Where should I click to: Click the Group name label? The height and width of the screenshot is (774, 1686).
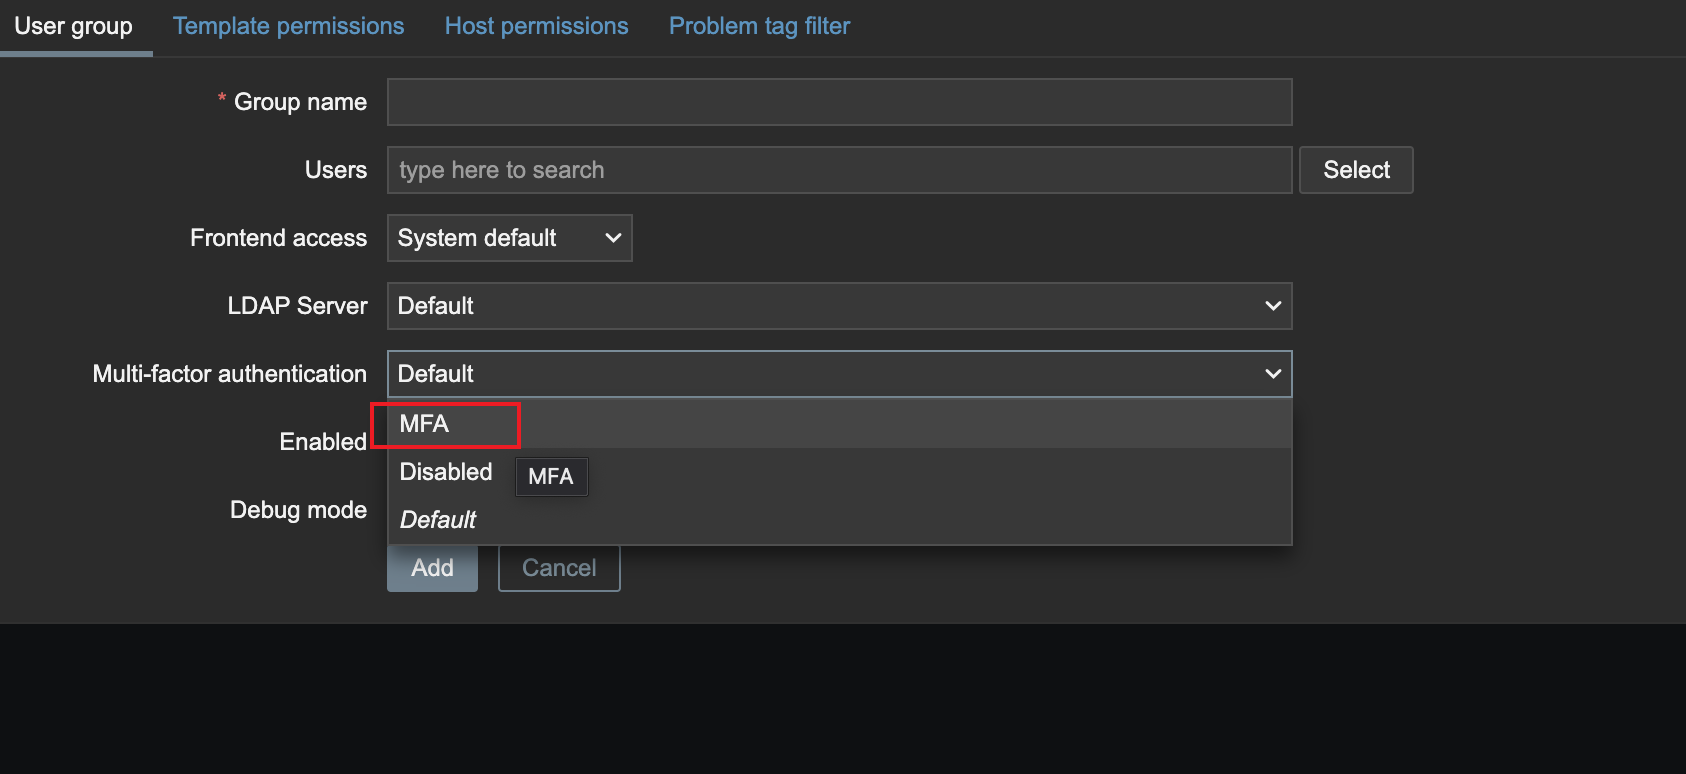pos(300,102)
